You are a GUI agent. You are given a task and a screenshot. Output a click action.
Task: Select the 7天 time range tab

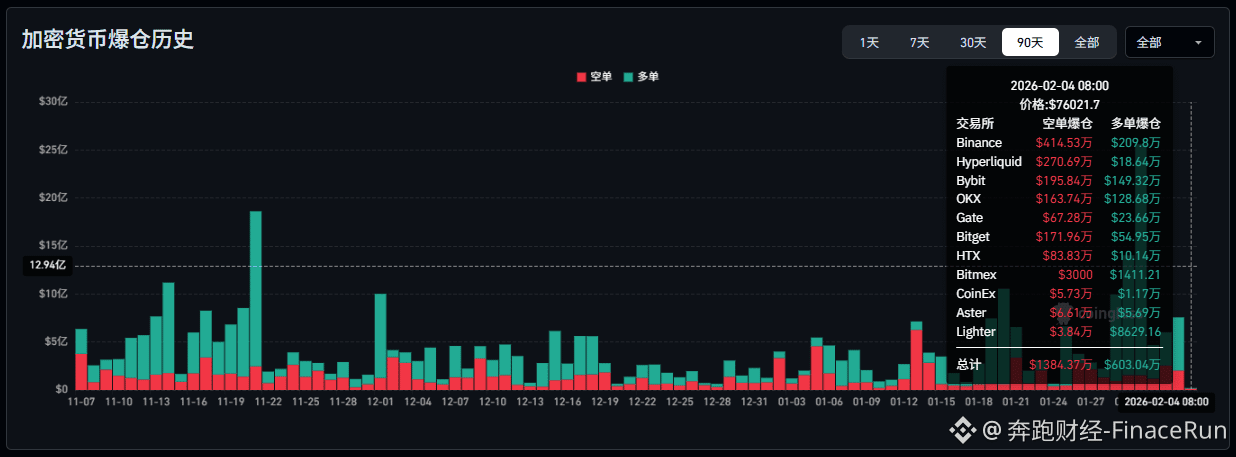coord(919,42)
